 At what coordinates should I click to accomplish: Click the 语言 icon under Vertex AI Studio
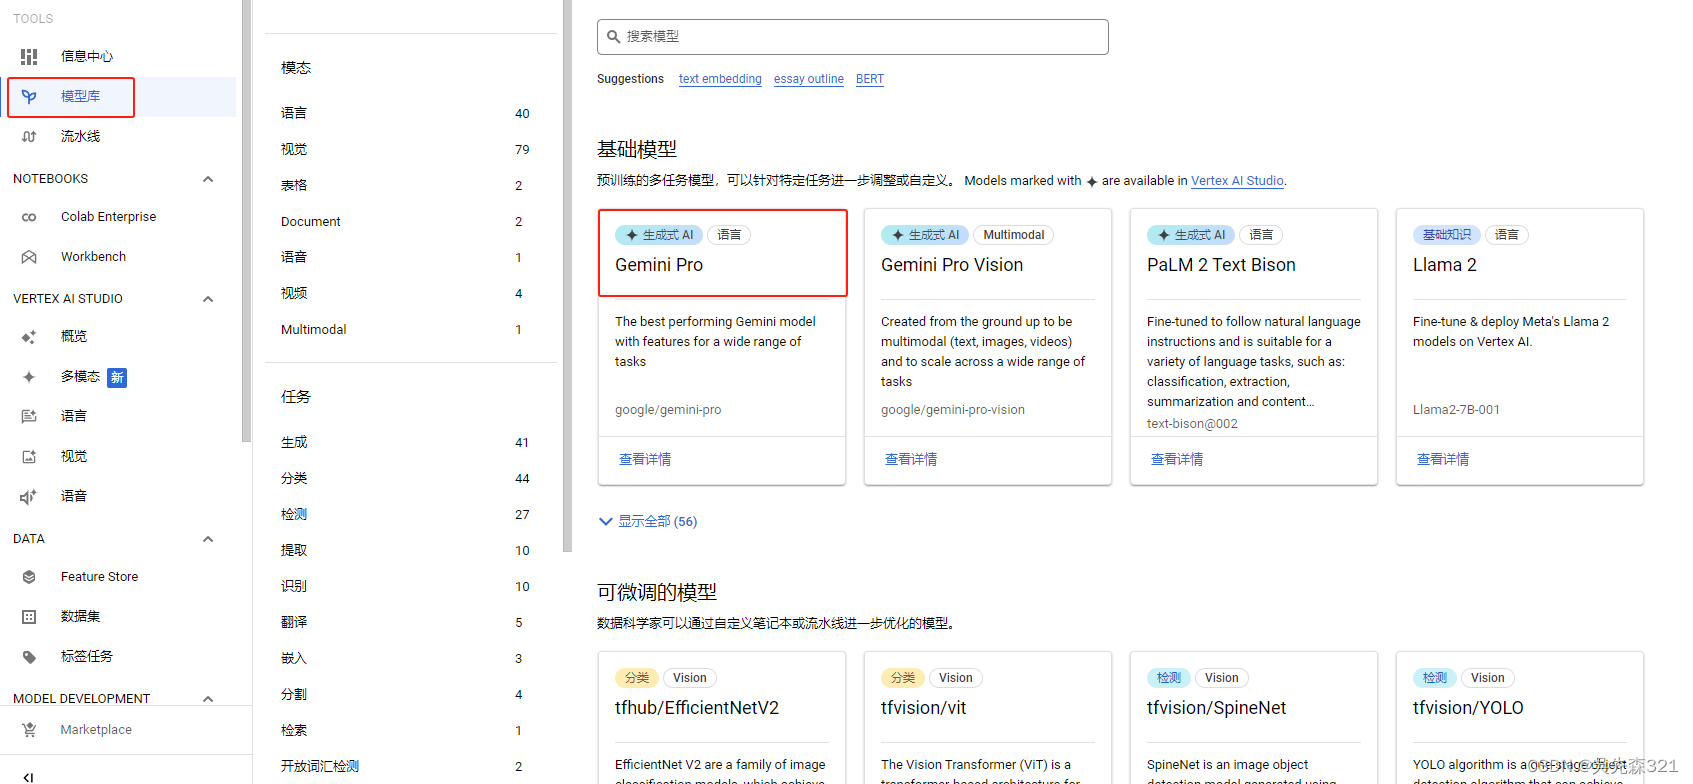tap(29, 417)
